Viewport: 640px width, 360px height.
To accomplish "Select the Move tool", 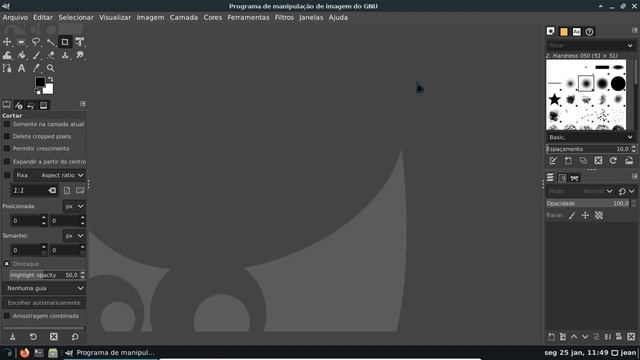I will coord(7,42).
